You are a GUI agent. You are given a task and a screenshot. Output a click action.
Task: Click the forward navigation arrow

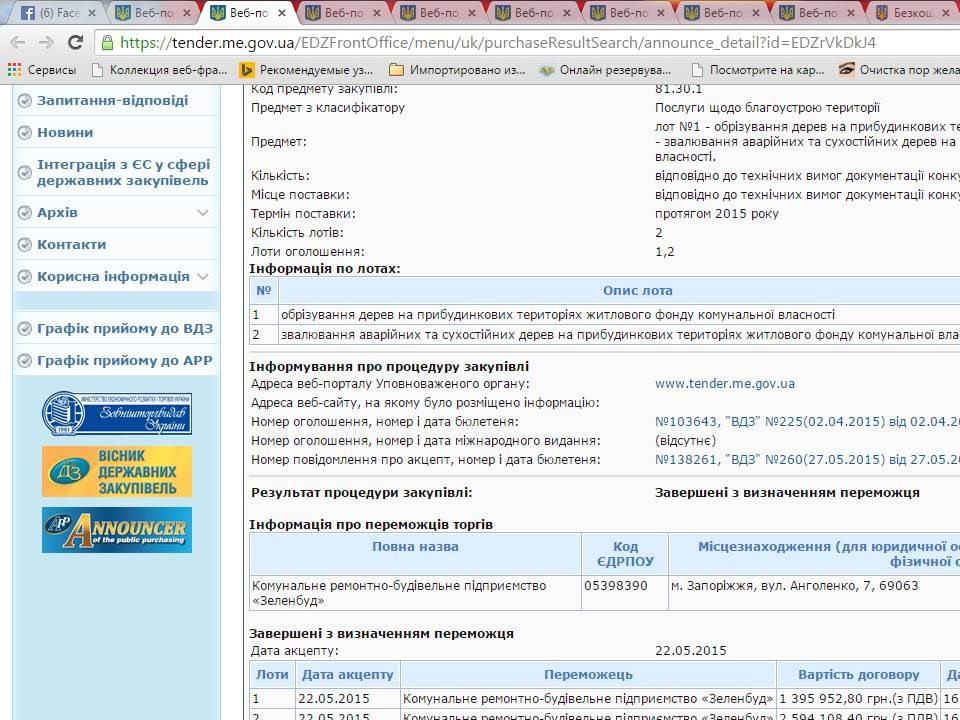coord(45,44)
